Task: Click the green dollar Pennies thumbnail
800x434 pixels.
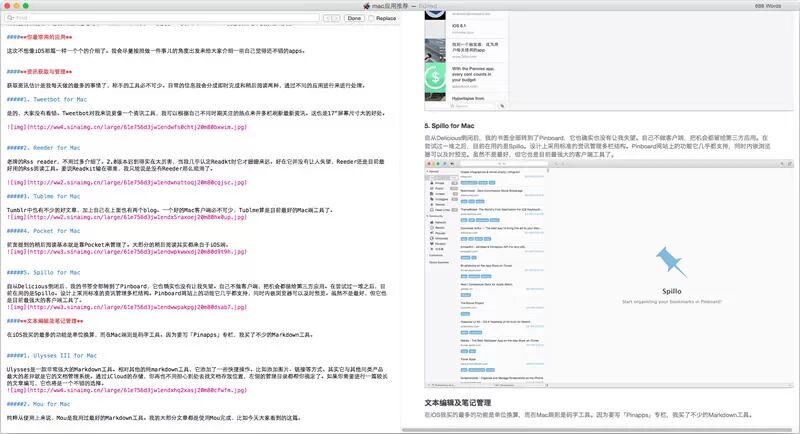Action: (435, 77)
